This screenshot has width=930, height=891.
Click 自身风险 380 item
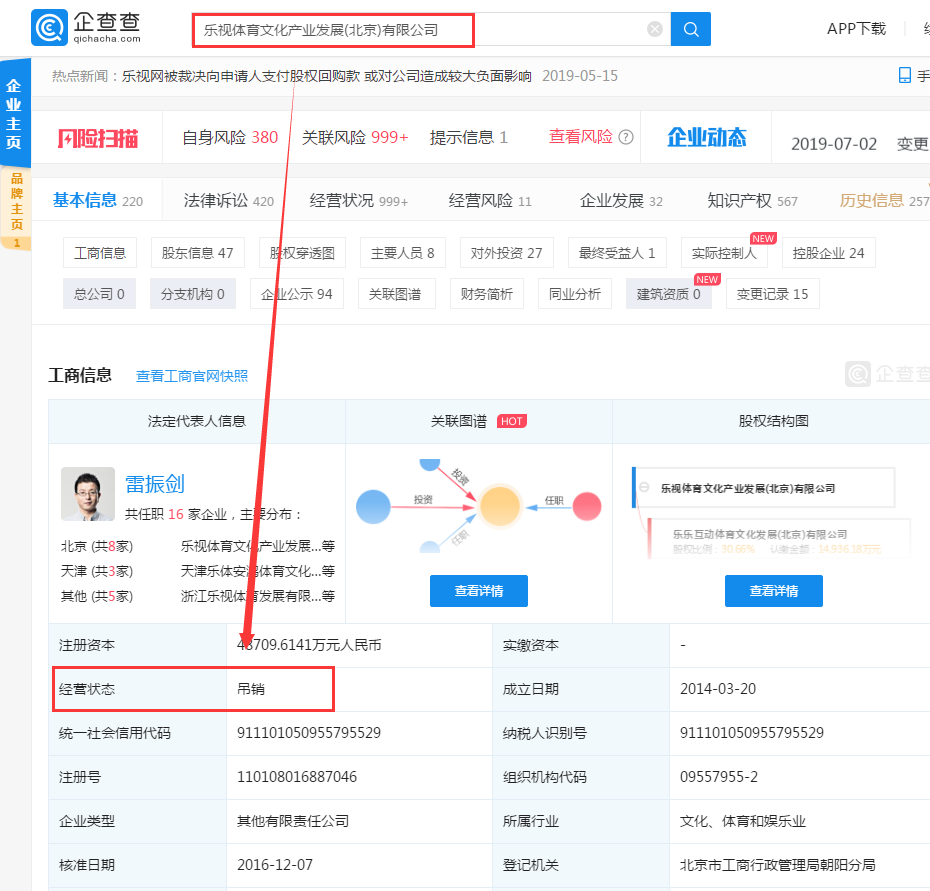point(230,137)
